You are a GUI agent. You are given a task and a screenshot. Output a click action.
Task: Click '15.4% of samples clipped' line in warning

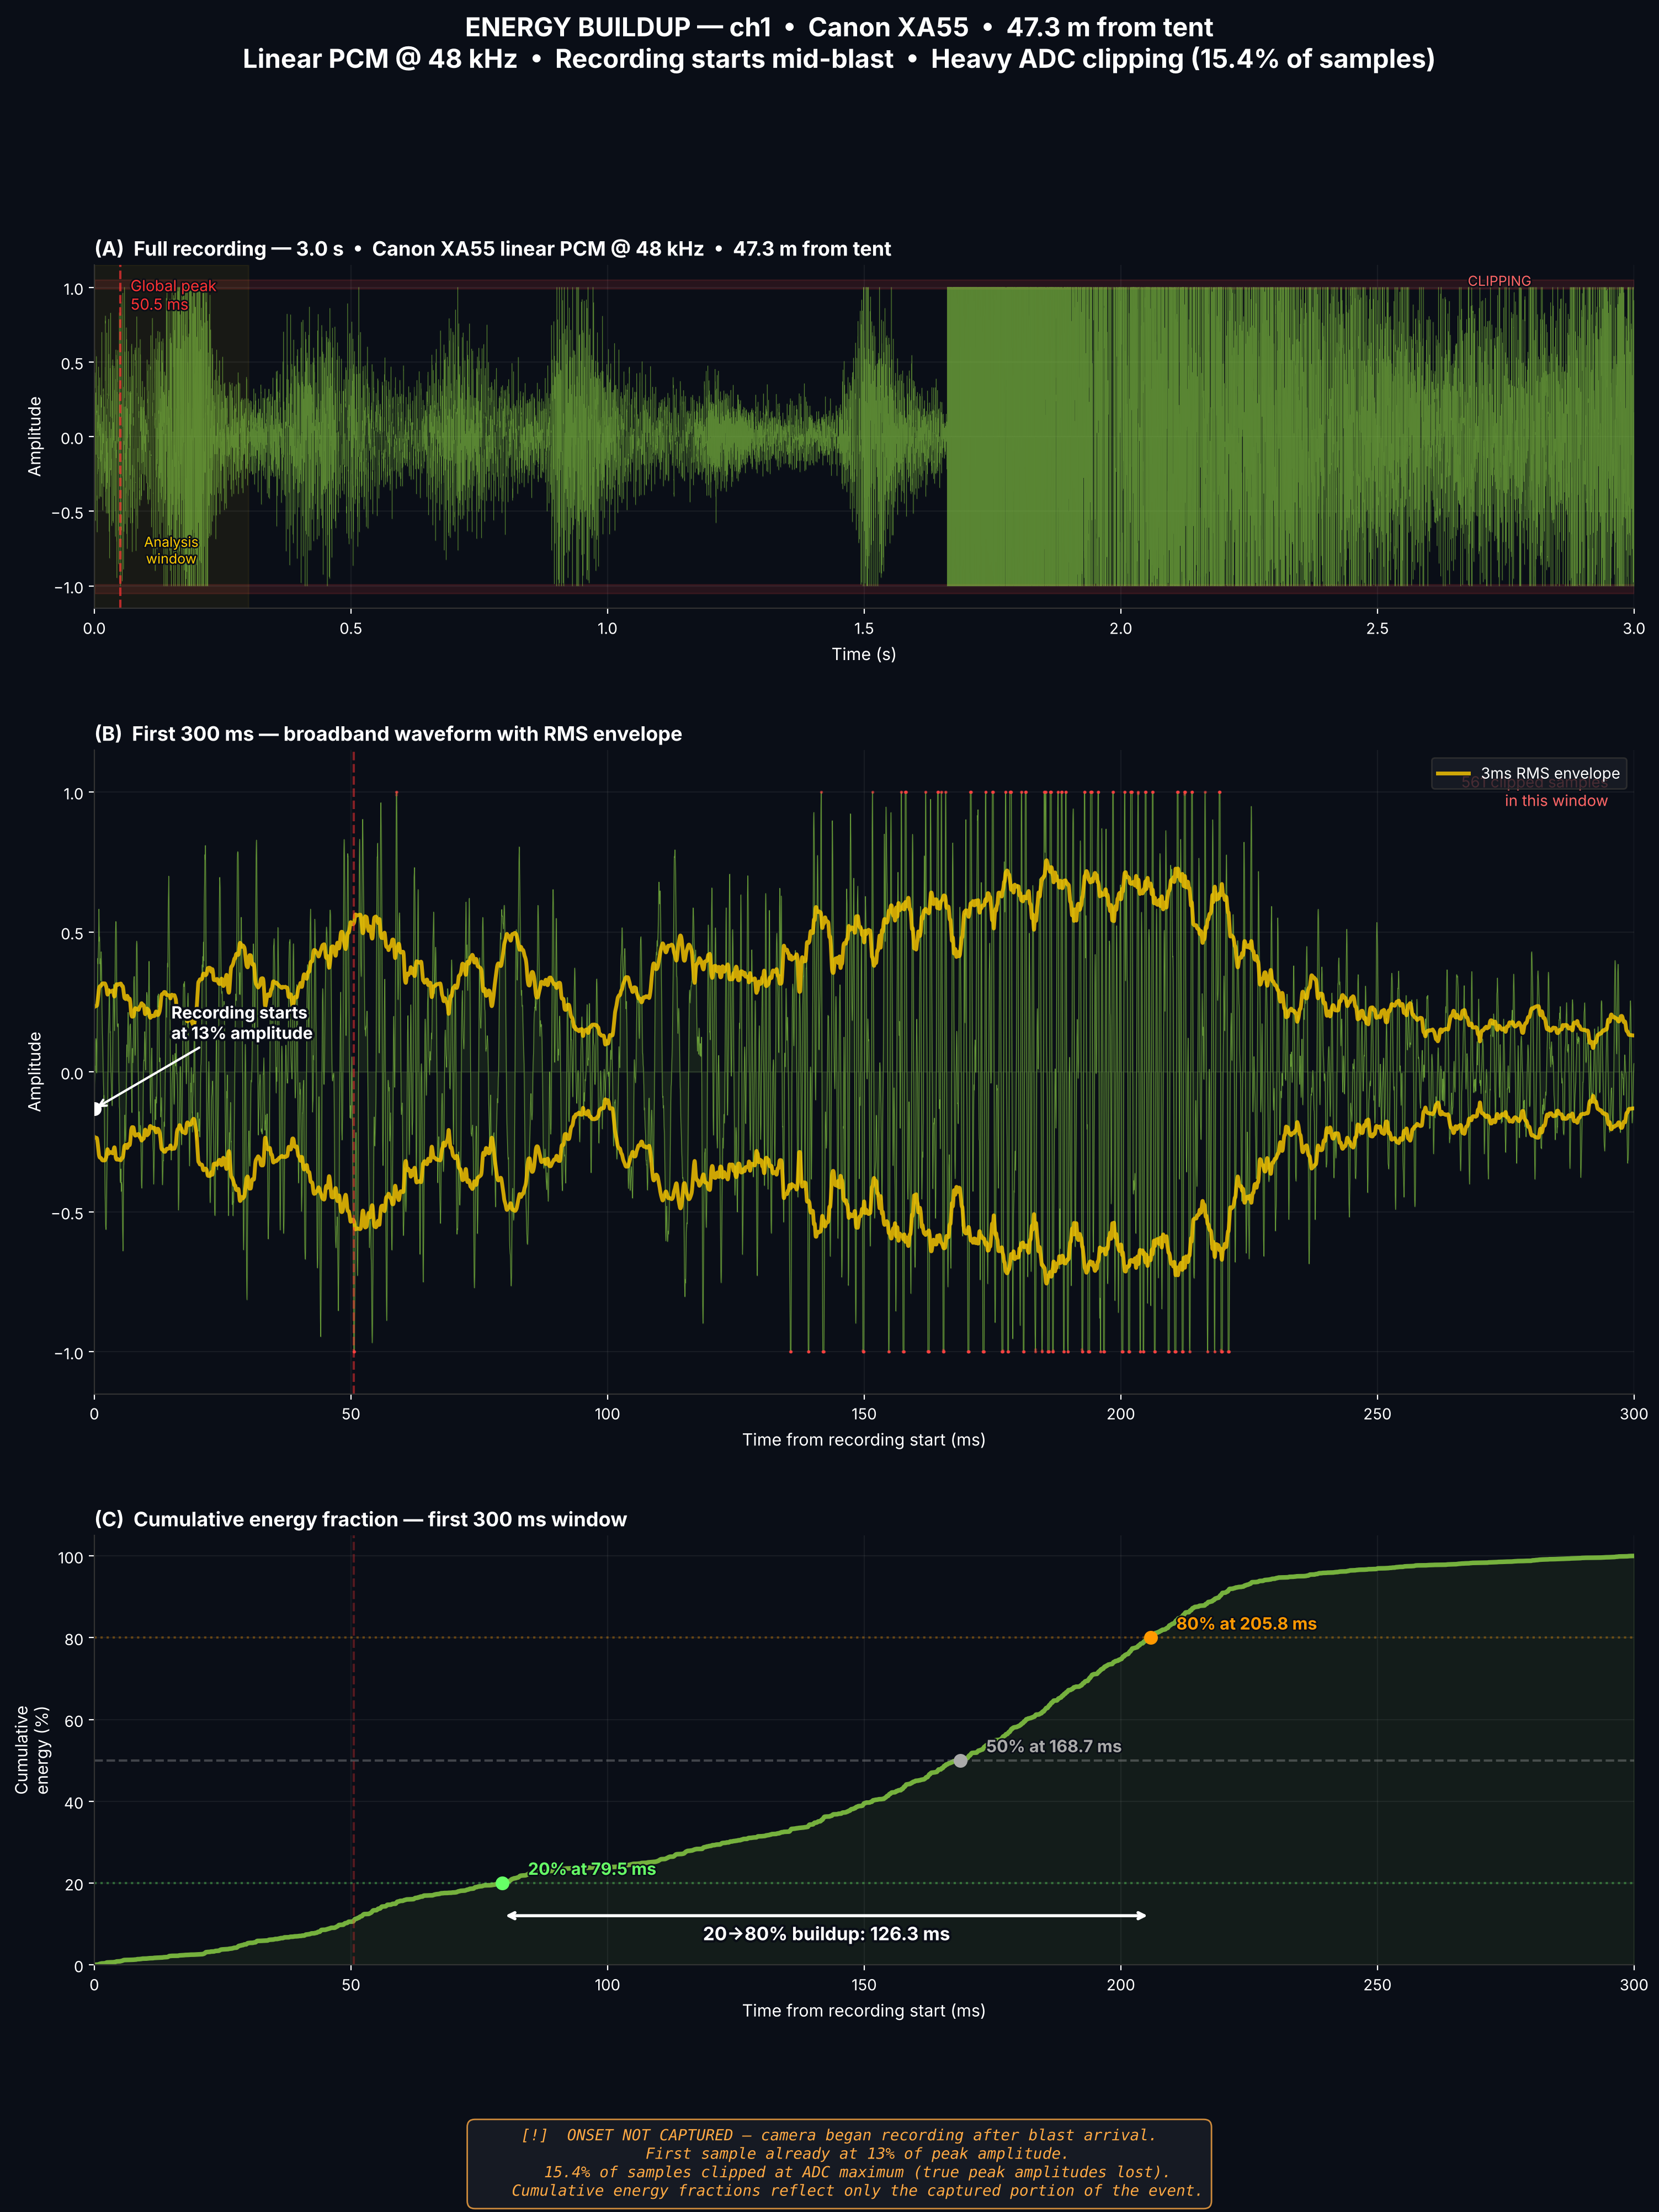(857, 2172)
